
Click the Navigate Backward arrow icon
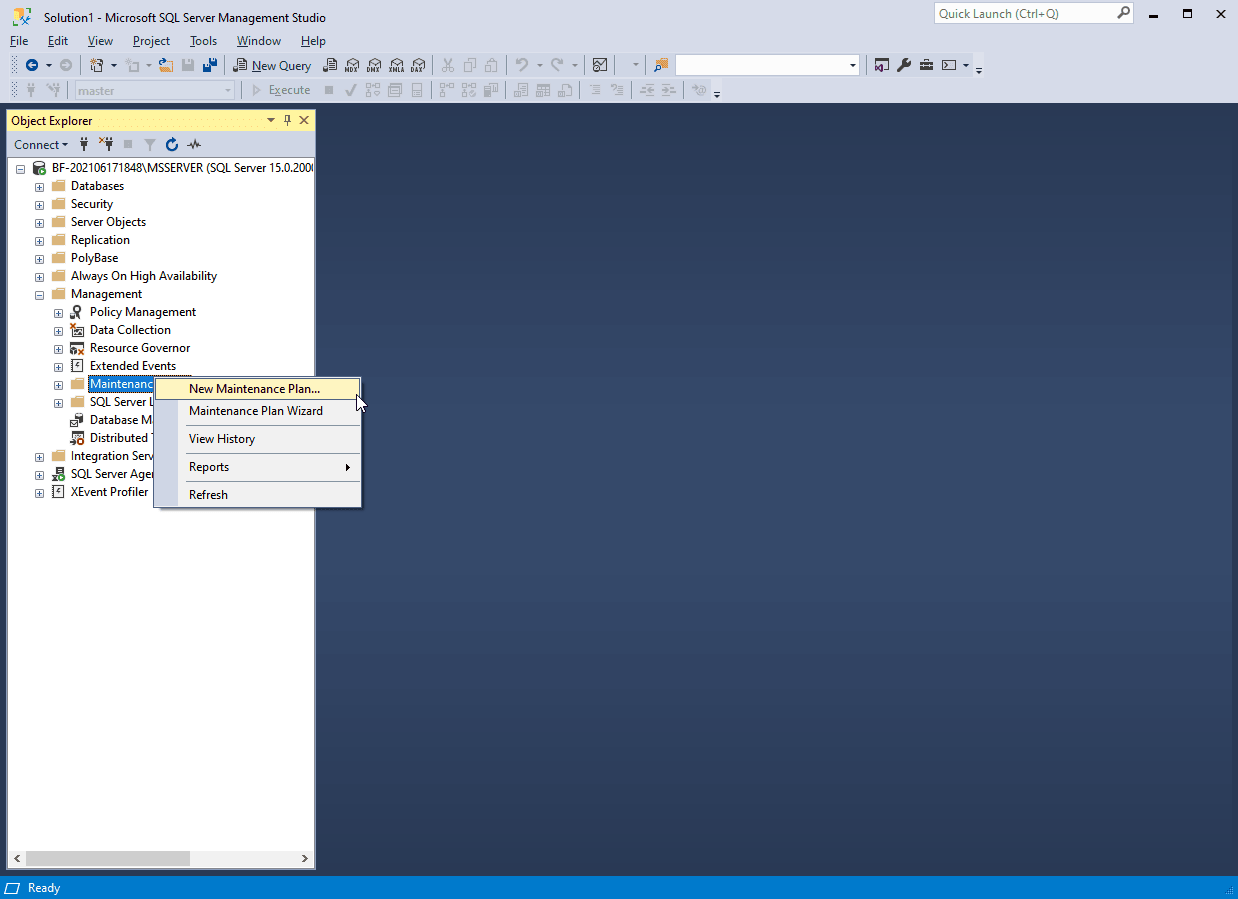(x=32, y=65)
